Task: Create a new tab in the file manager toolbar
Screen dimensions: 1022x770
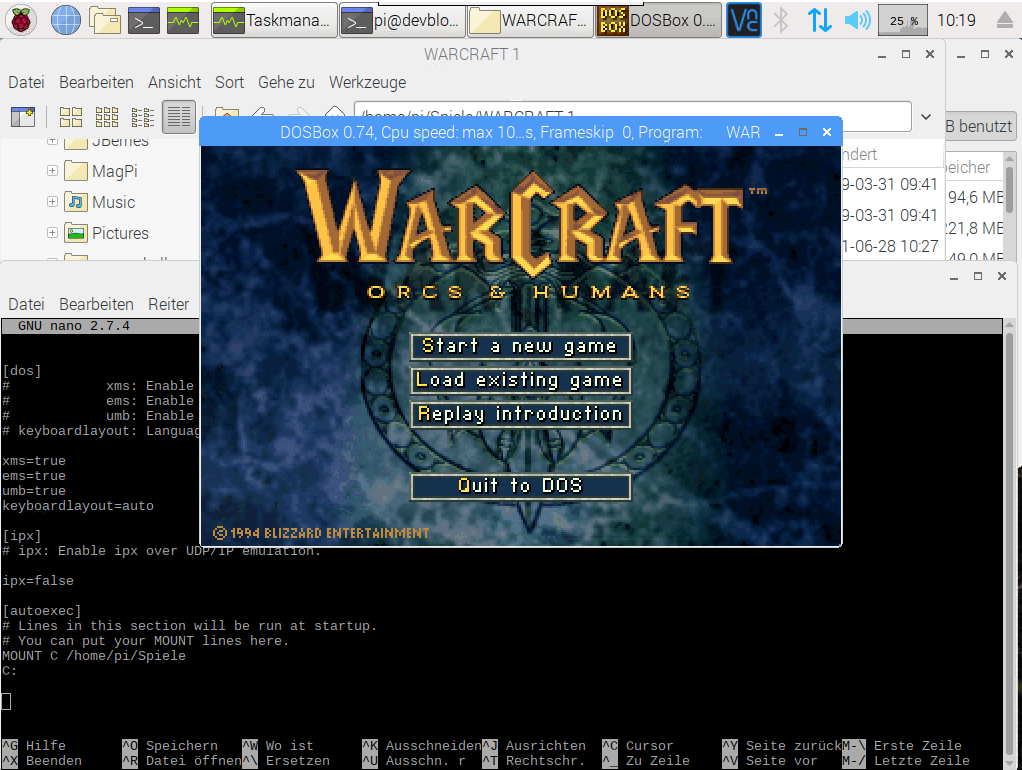Action: (x=23, y=117)
